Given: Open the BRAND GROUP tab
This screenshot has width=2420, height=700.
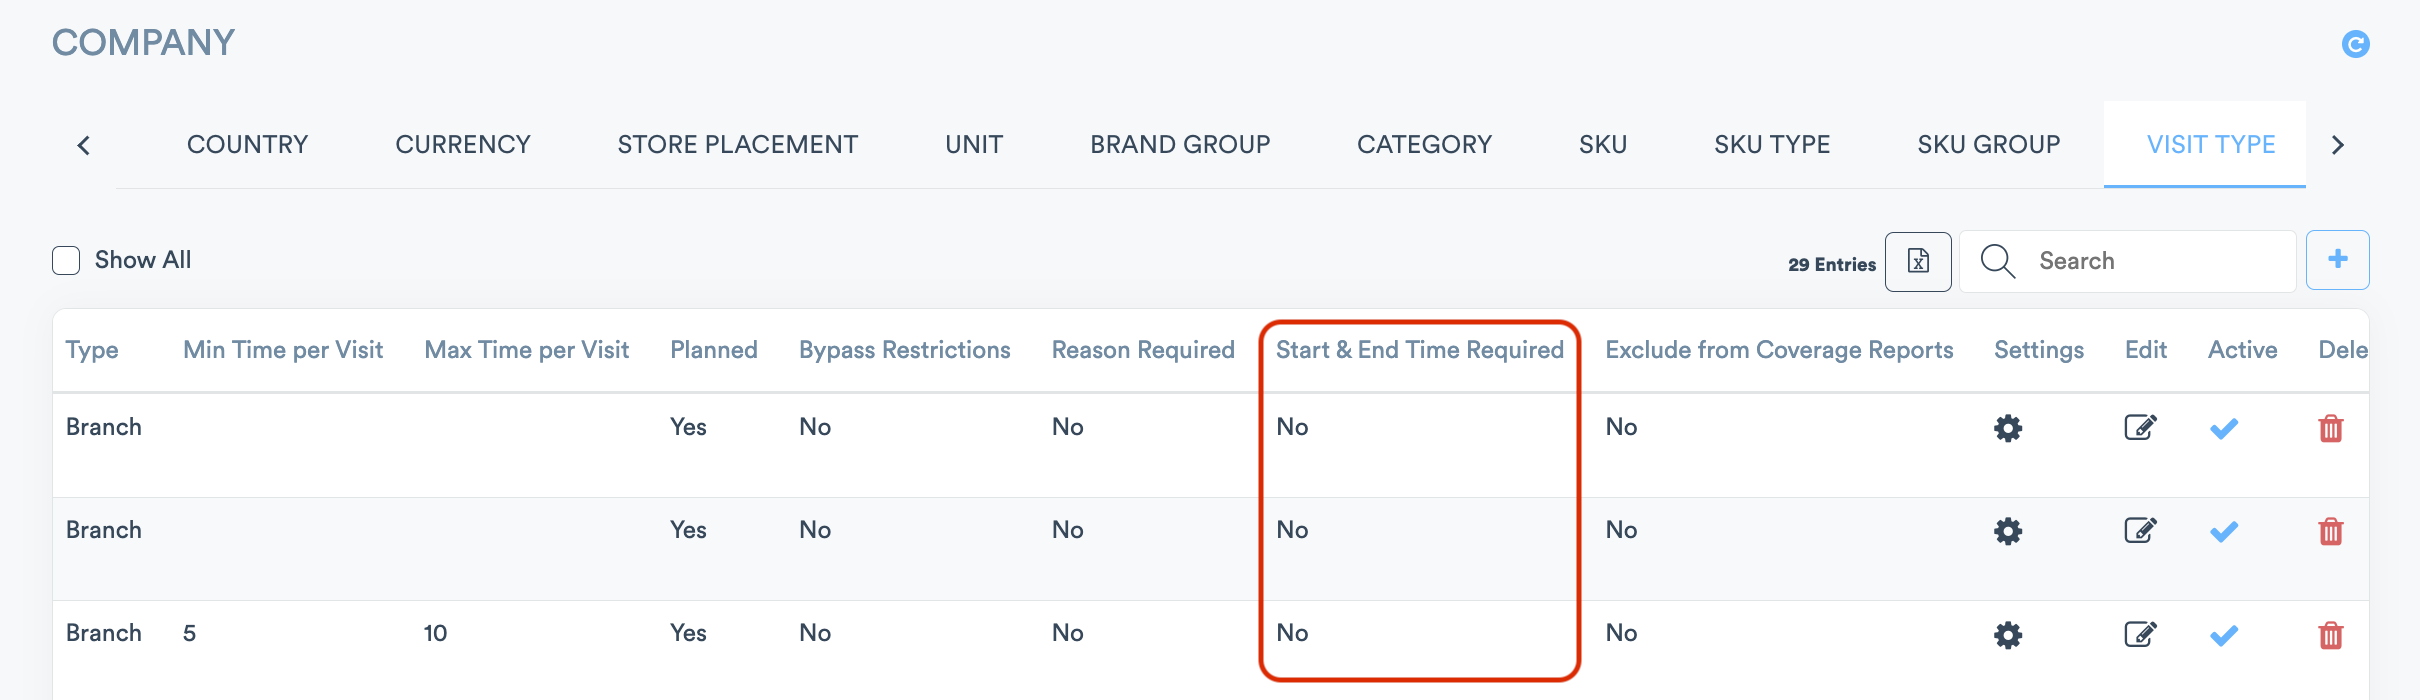Looking at the screenshot, I should click(1180, 145).
